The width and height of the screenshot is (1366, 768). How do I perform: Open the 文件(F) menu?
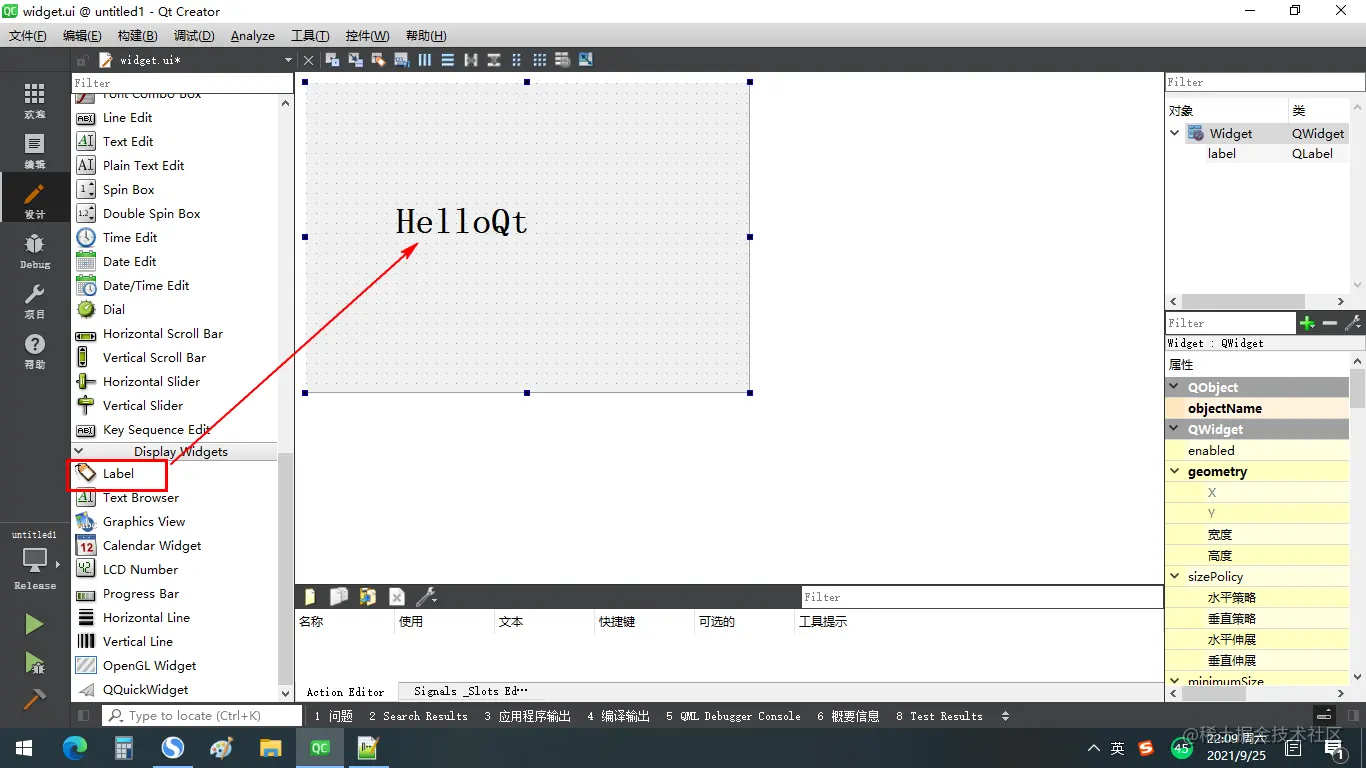(28, 36)
